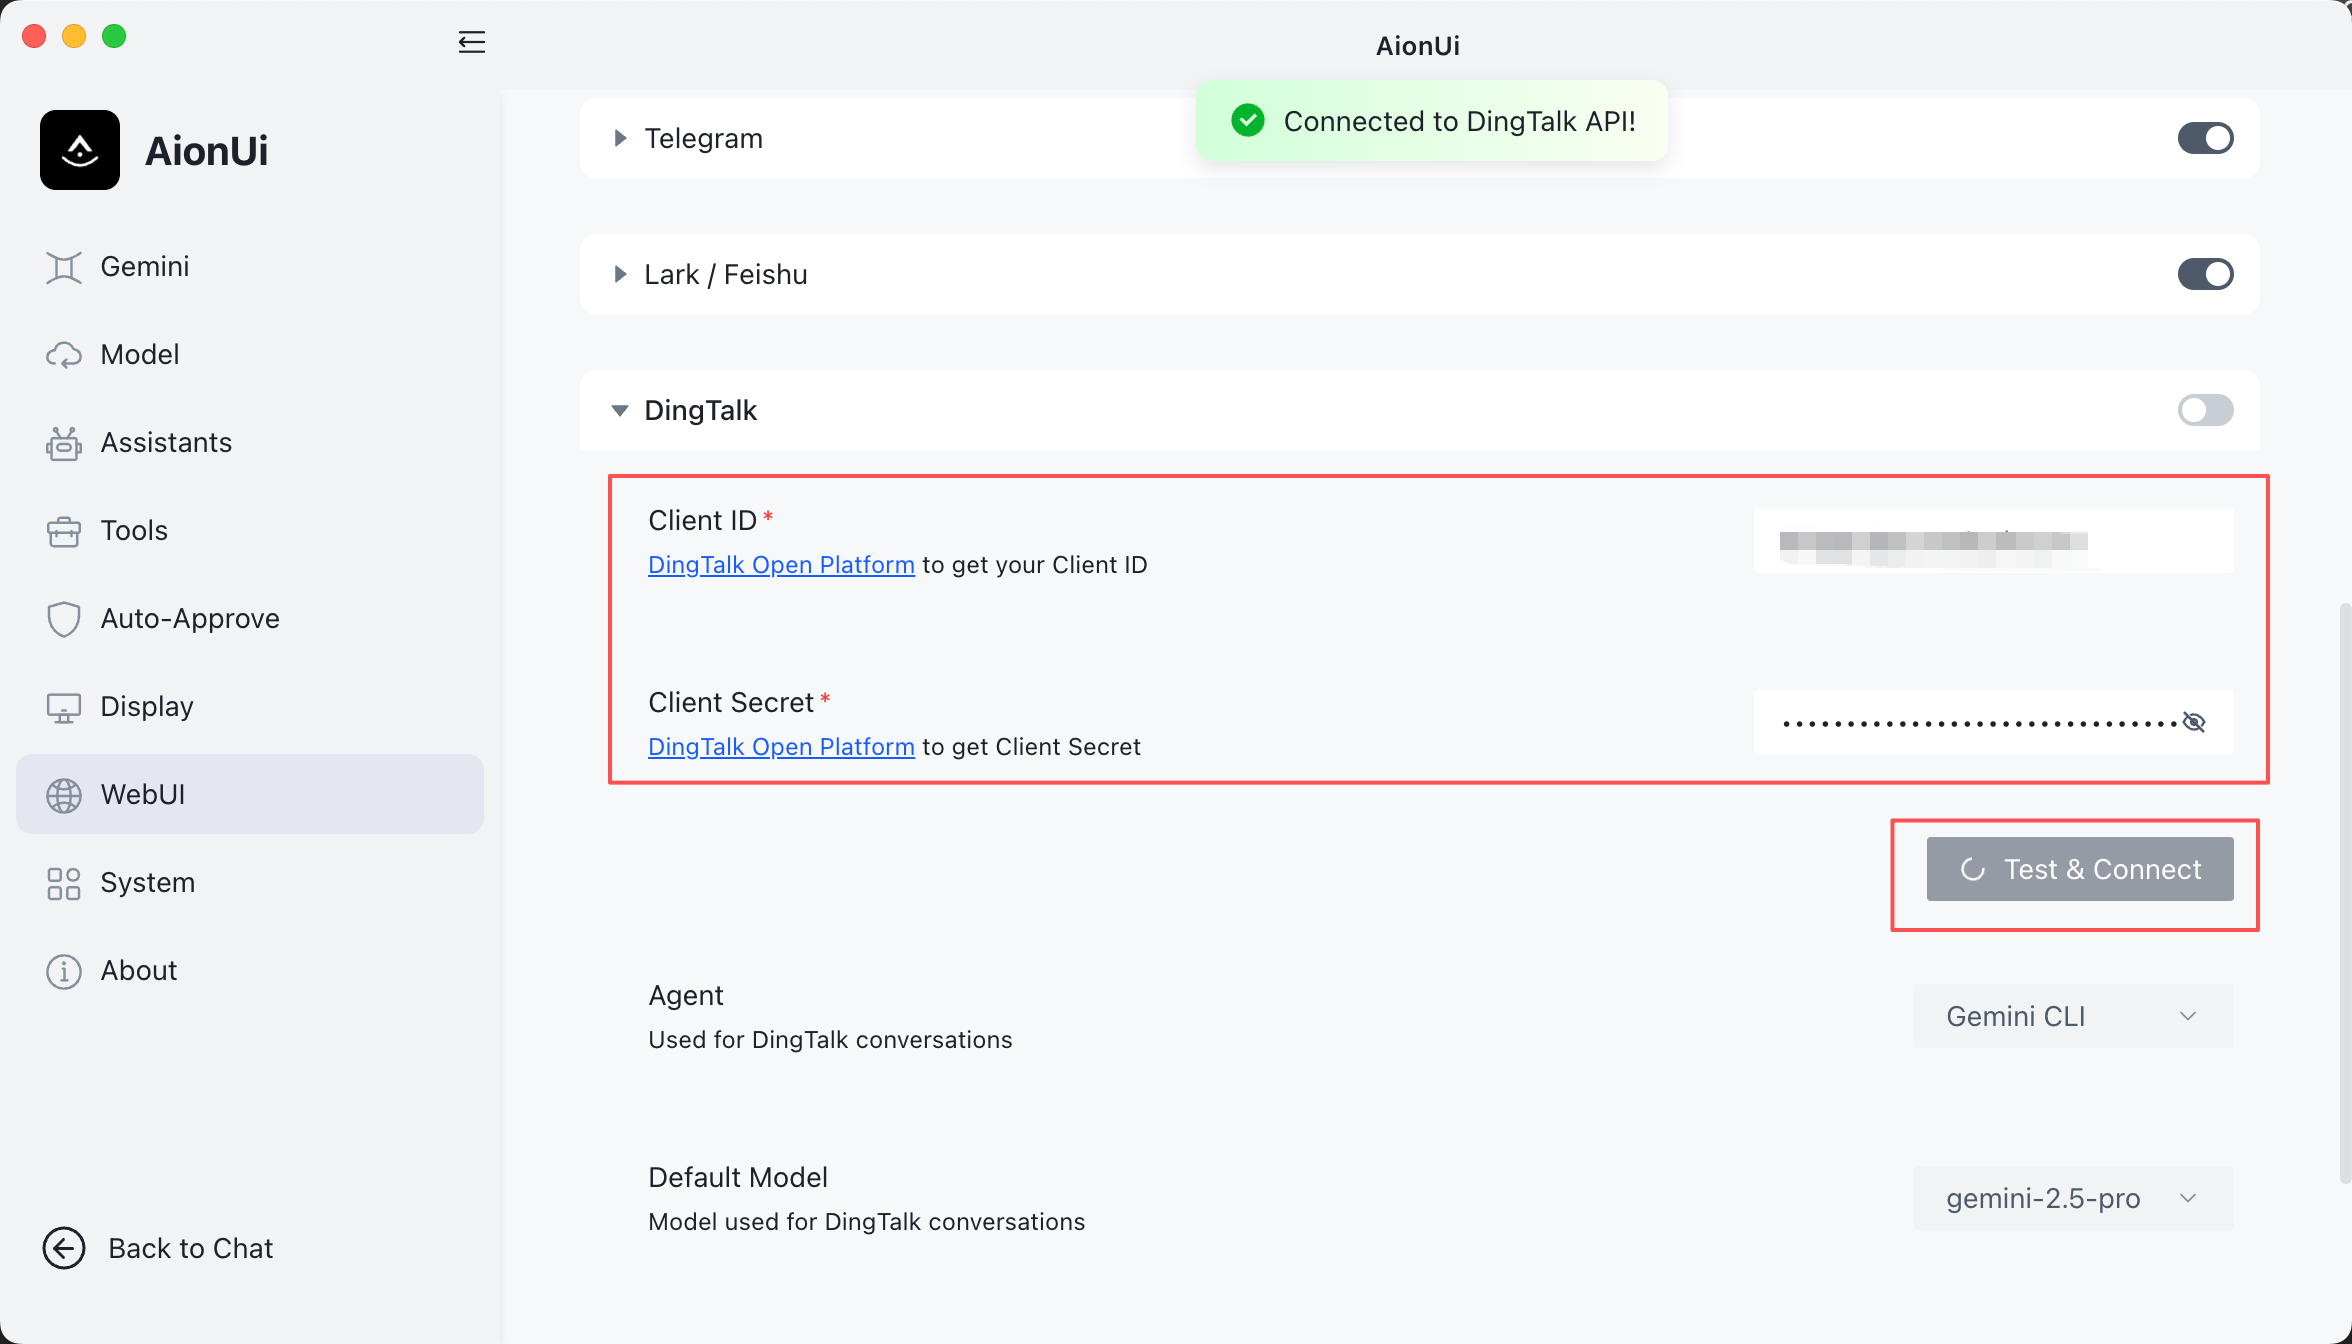The height and width of the screenshot is (1344, 2352).
Task: Close the window with the red button
Action: coord(34,36)
